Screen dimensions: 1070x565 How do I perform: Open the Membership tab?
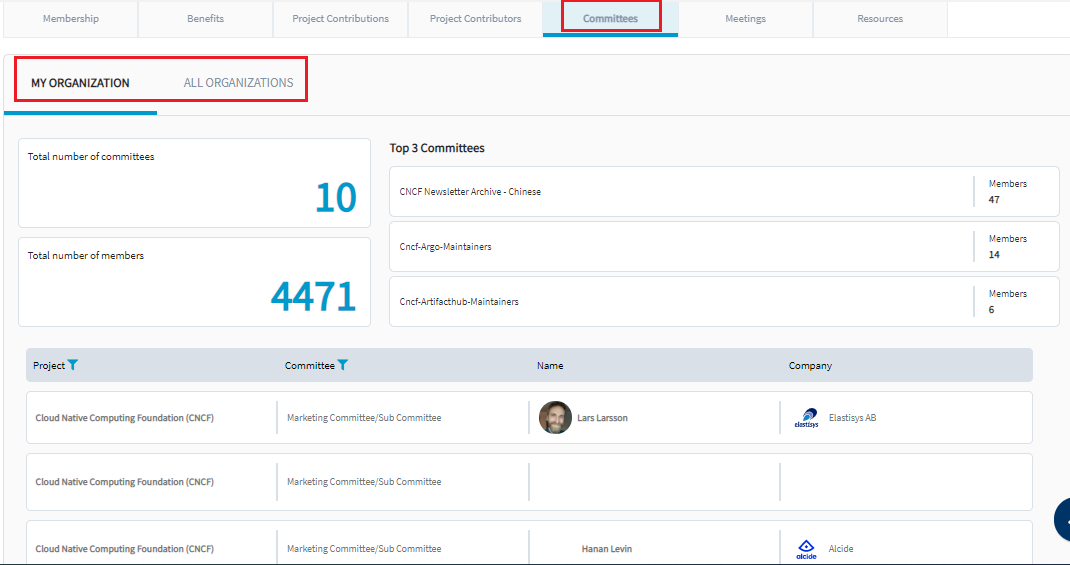(x=71, y=18)
